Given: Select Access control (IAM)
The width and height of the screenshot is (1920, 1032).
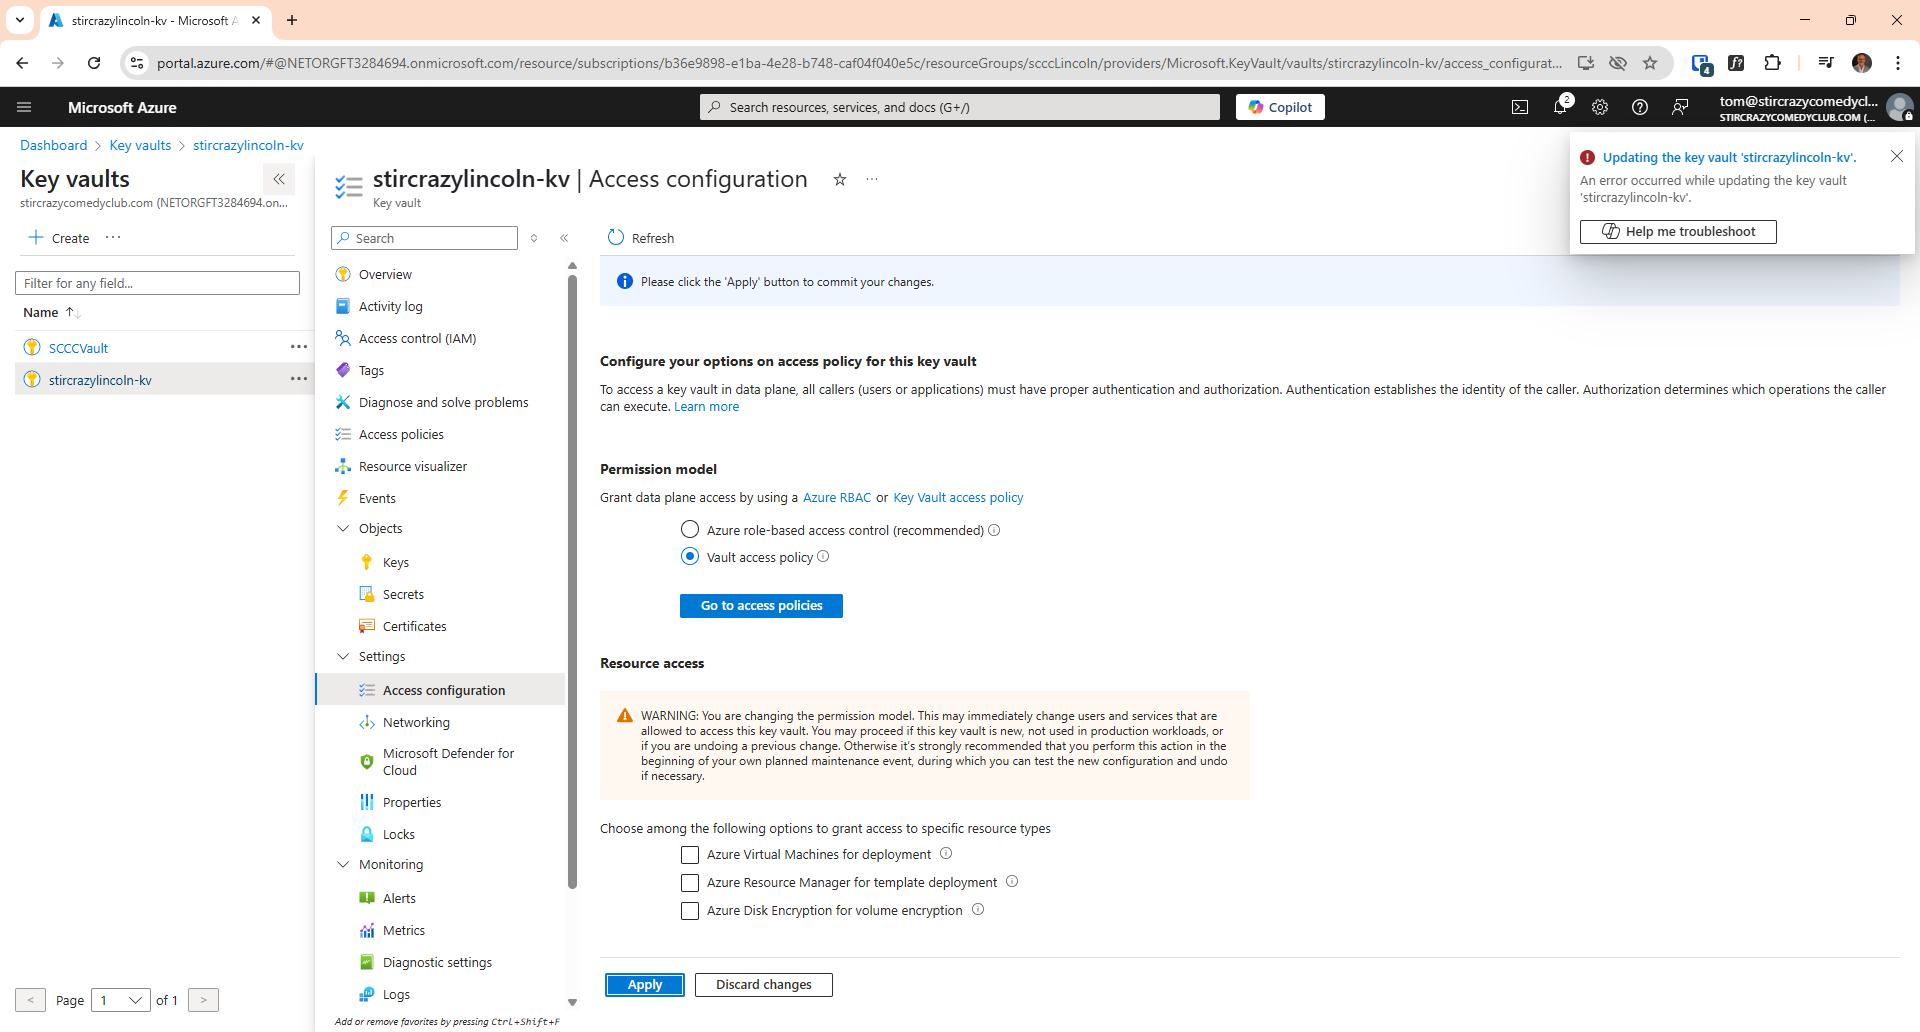Looking at the screenshot, I should [415, 338].
